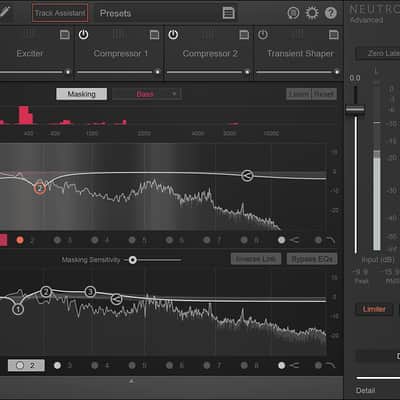Image resolution: width=400 pixels, height=400 pixels.
Task: Toggle the orange band 2 enable dot in the upper row
Action: [20, 240]
